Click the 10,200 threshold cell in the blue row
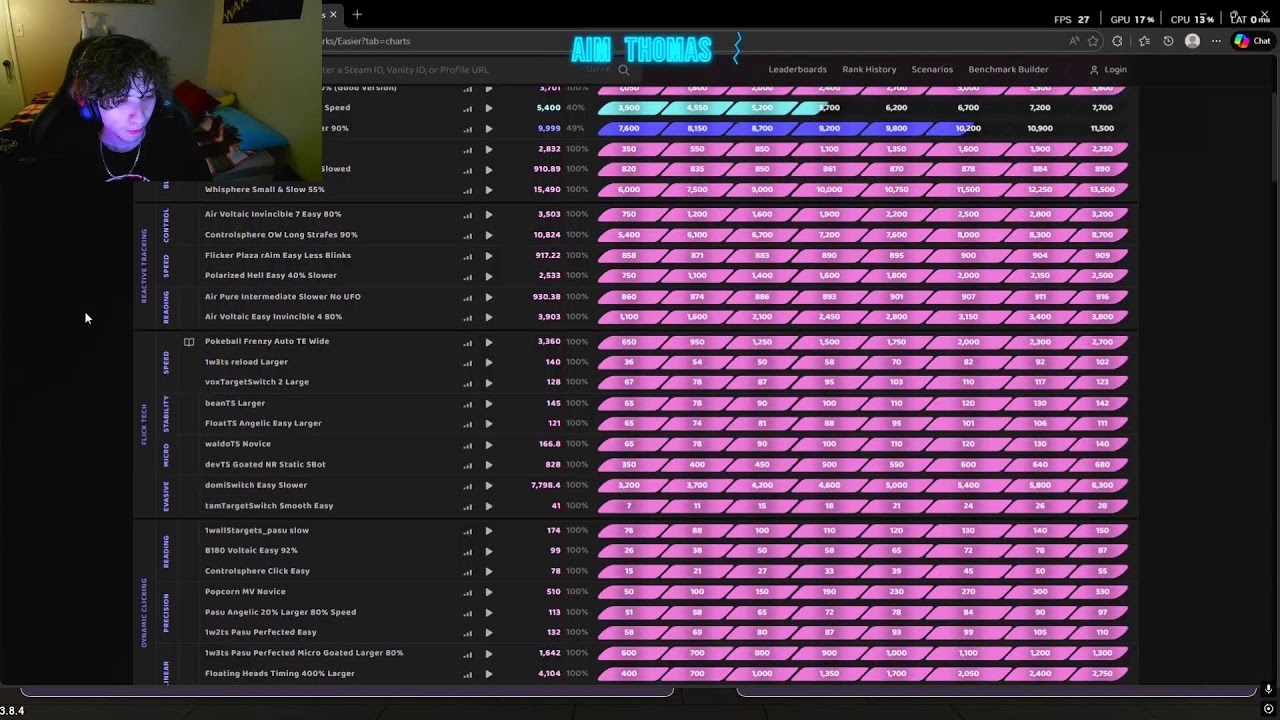 tap(968, 128)
